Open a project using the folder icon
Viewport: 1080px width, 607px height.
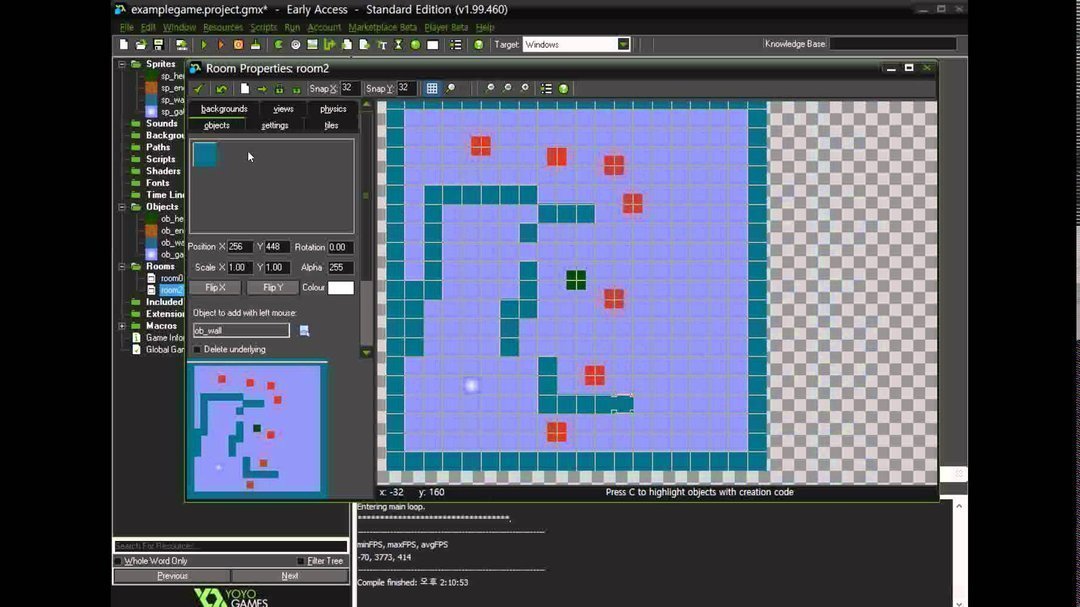[x=141, y=45]
